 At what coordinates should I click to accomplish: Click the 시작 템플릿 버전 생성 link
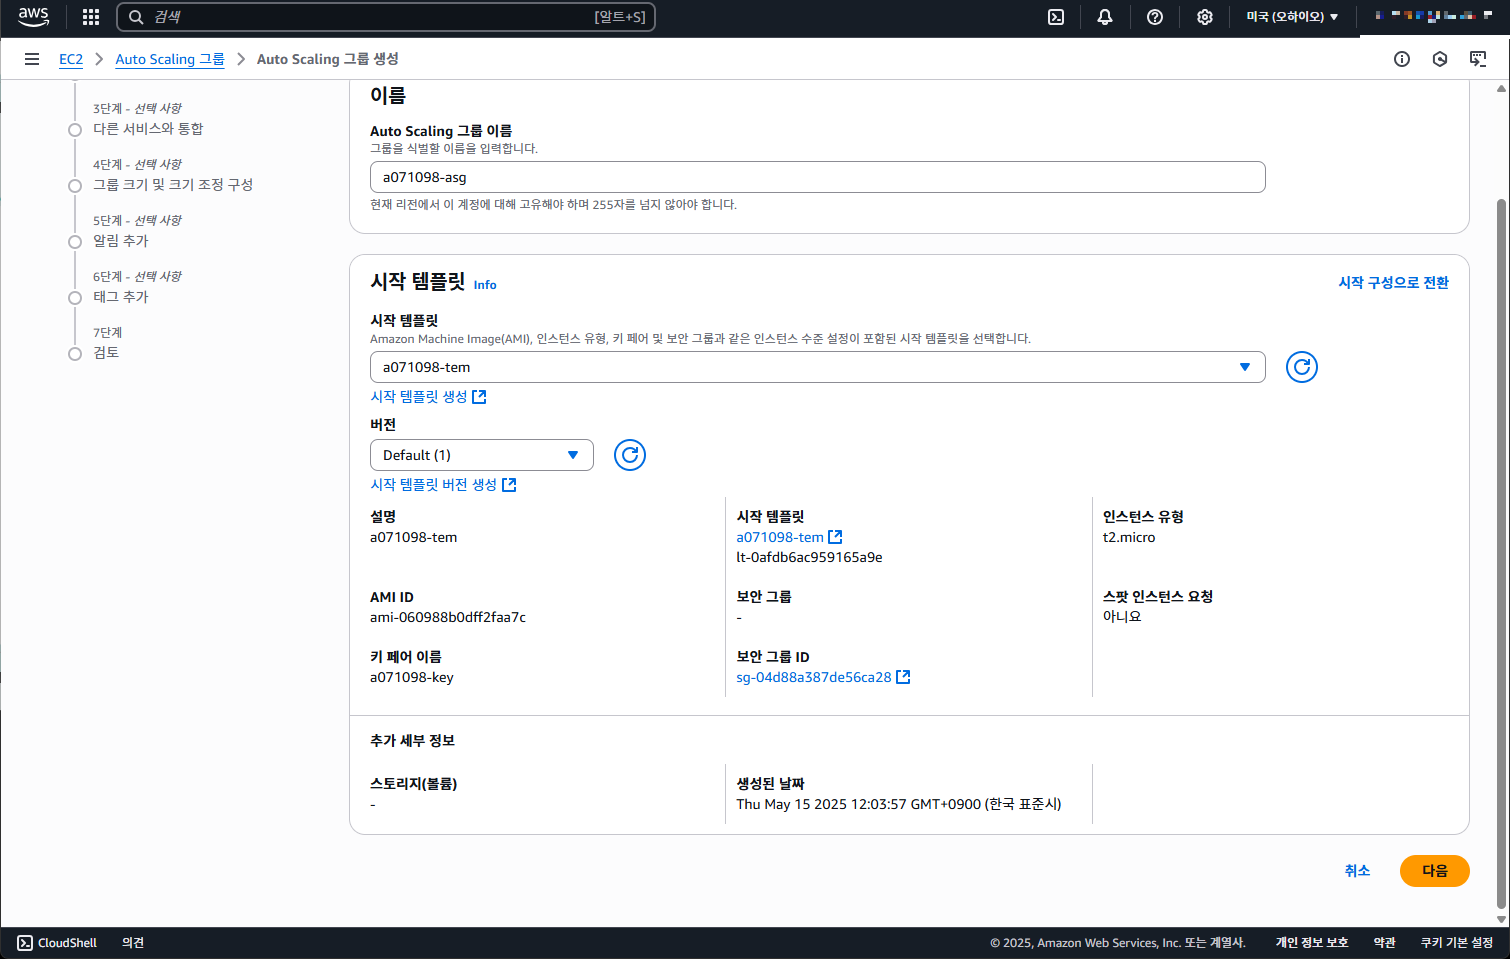434,485
